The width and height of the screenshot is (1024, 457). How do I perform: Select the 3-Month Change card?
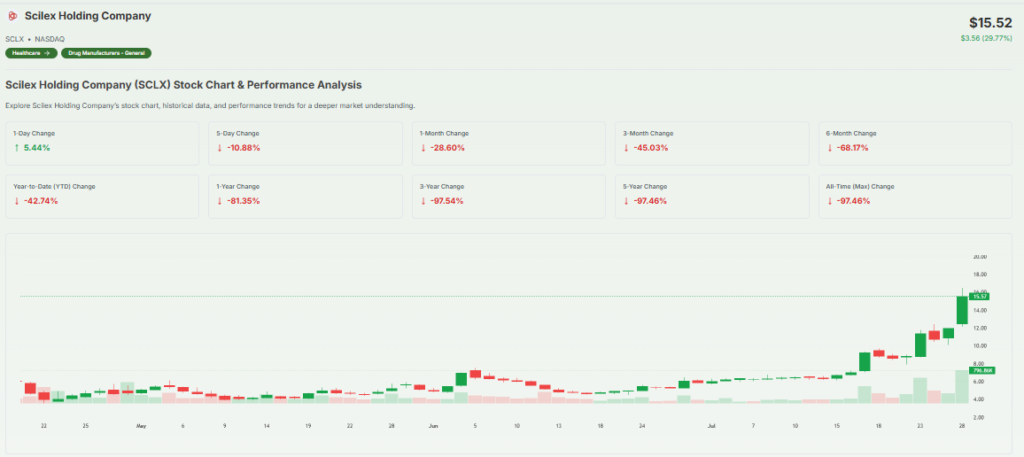click(x=712, y=143)
